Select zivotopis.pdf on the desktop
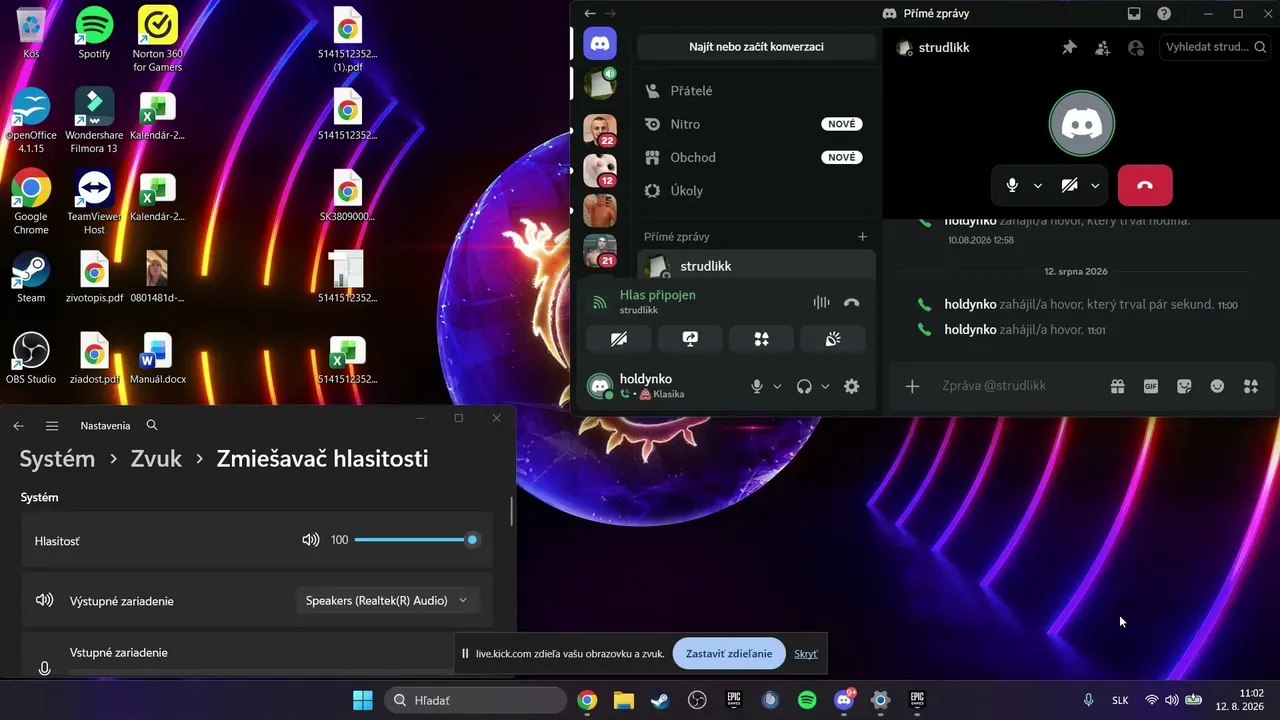Viewport: 1280px width, 720px height. click(x=94, y=277)
